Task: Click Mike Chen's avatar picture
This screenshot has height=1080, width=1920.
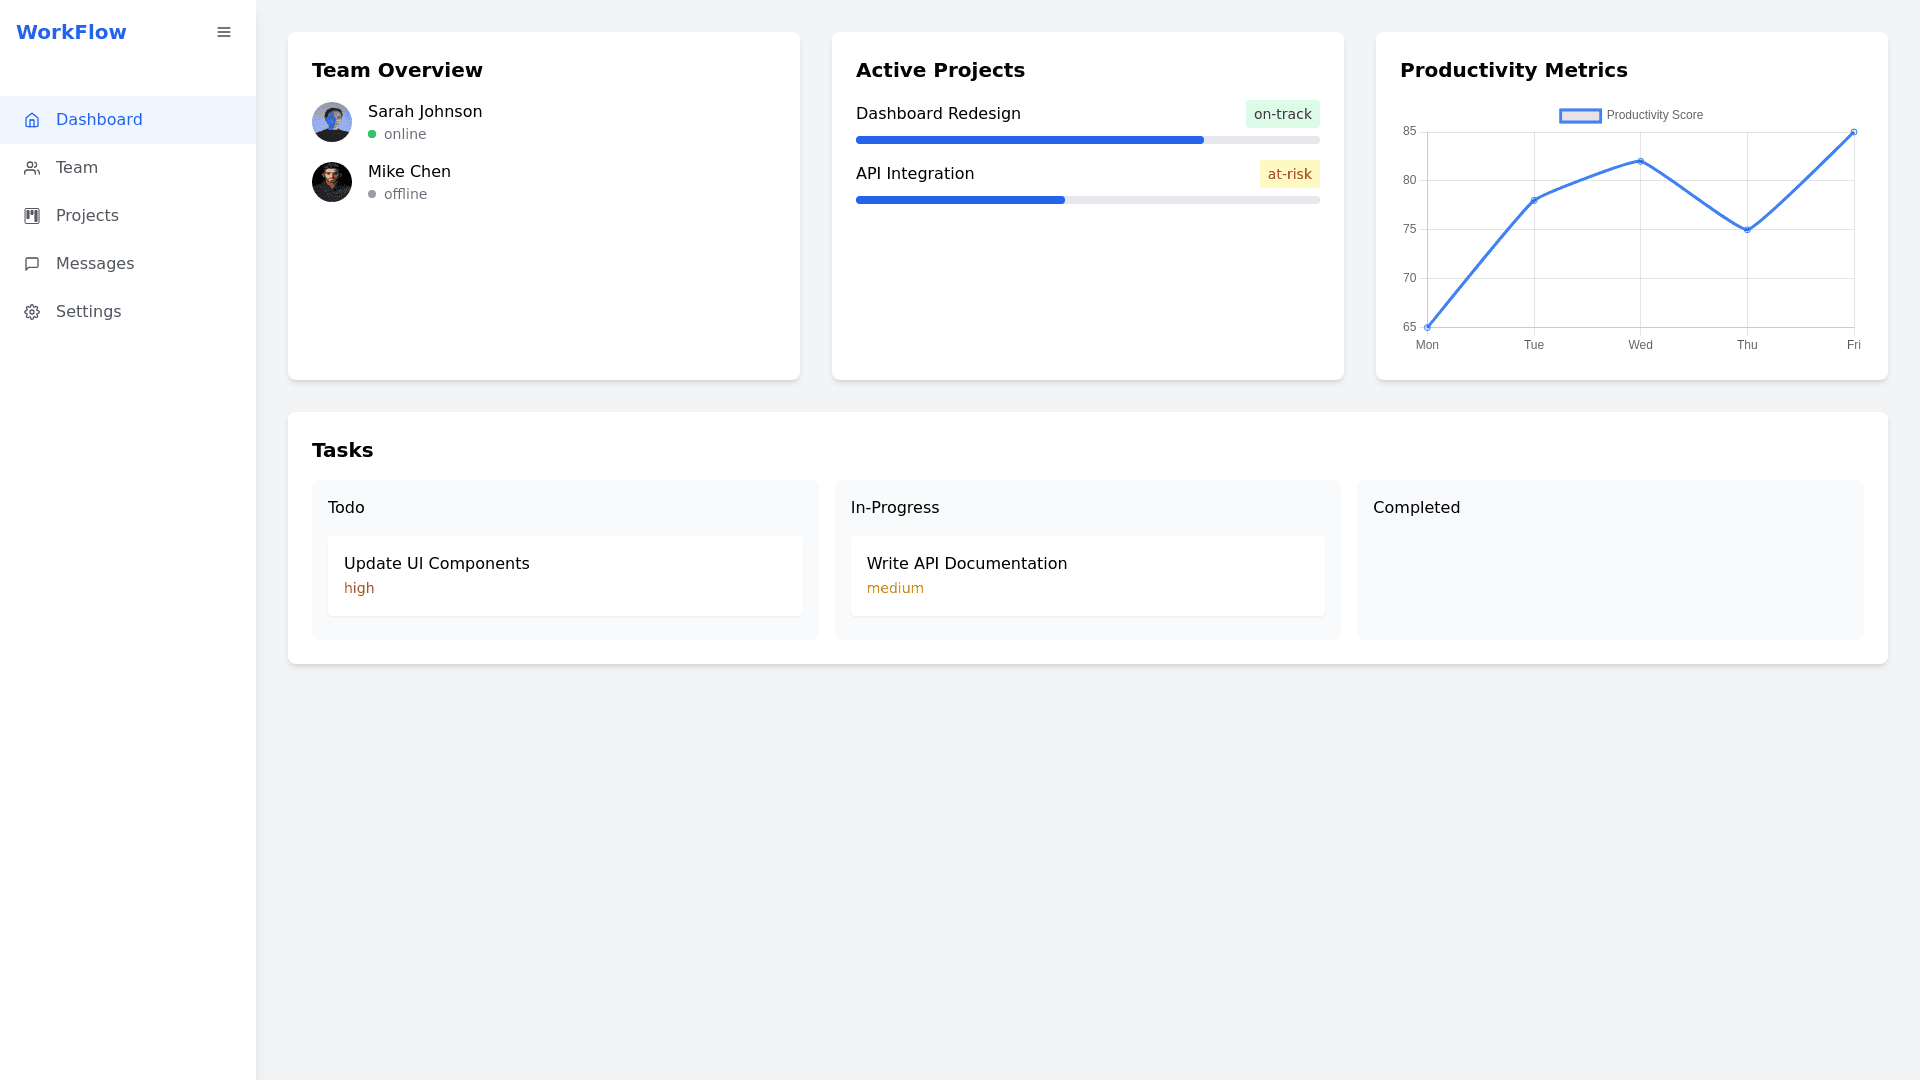Action: point(332,182)
